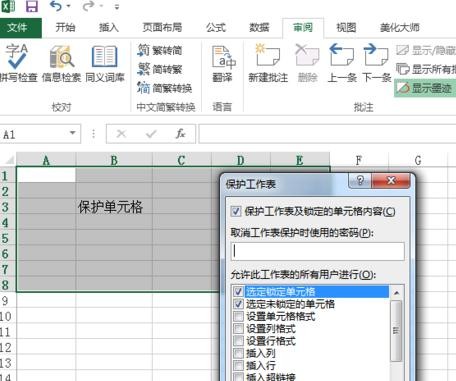456x381 pixels.
Task: Click the formula bar cancel X icon
Action: [x=121, y=134]
